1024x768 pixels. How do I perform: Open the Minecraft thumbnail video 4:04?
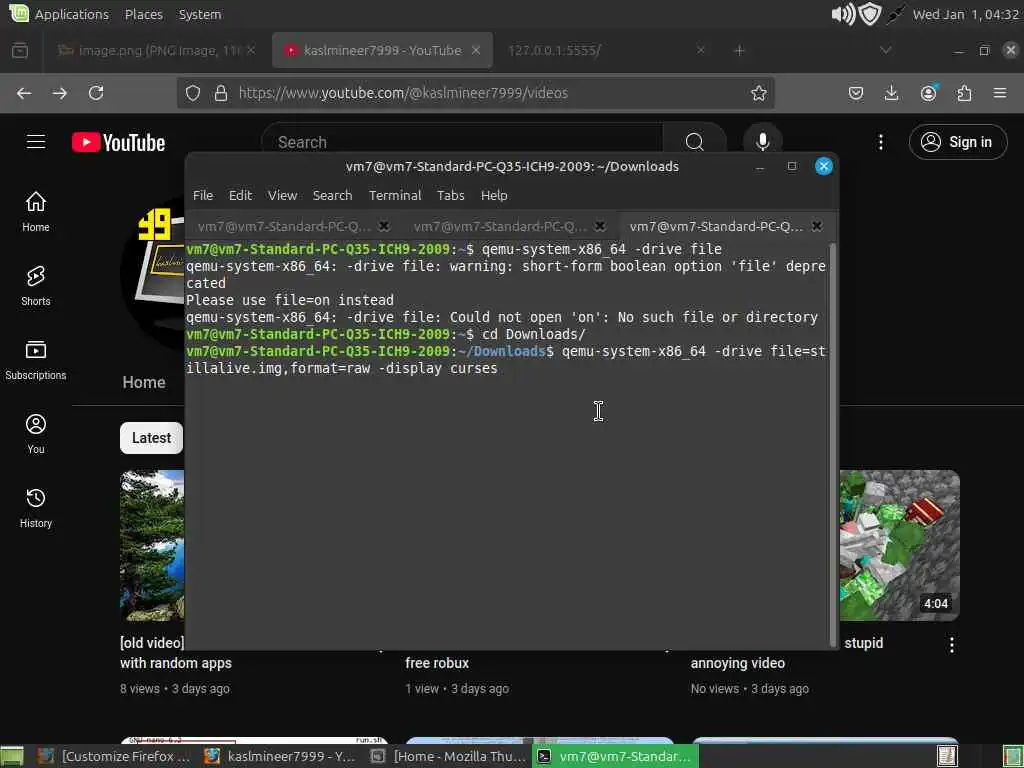click(x=900, y=545)
